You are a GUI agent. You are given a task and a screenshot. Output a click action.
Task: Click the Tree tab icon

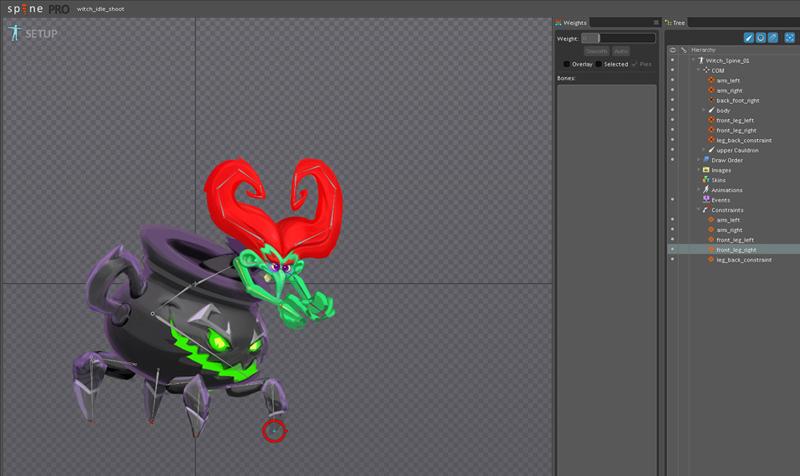(668, 22)
